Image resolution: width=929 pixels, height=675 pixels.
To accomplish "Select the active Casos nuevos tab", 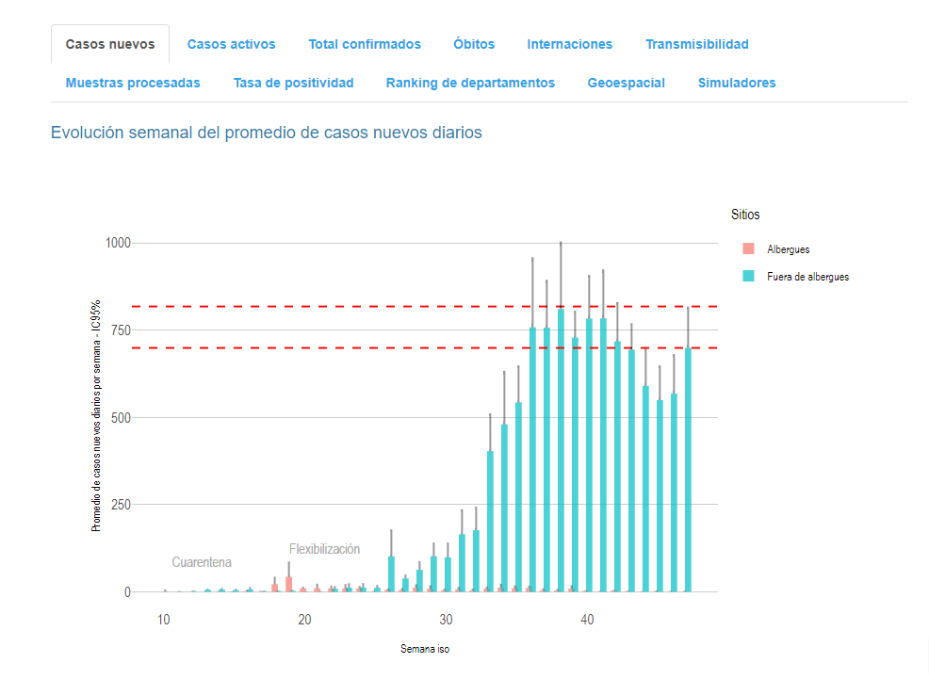I will [110, 44].
